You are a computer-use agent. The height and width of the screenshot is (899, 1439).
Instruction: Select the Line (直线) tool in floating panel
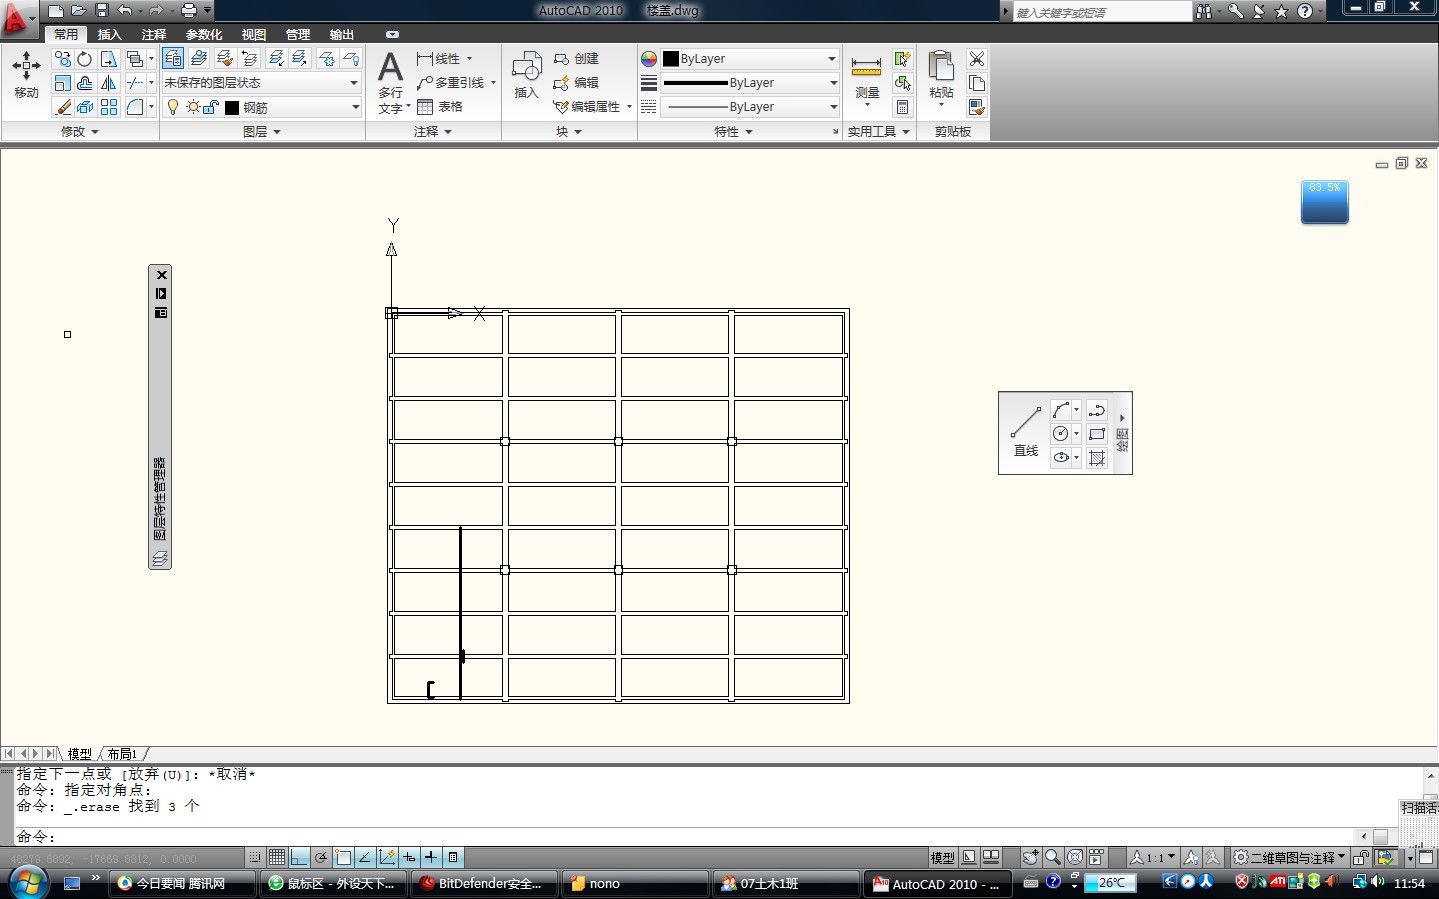click(1026, 431)
